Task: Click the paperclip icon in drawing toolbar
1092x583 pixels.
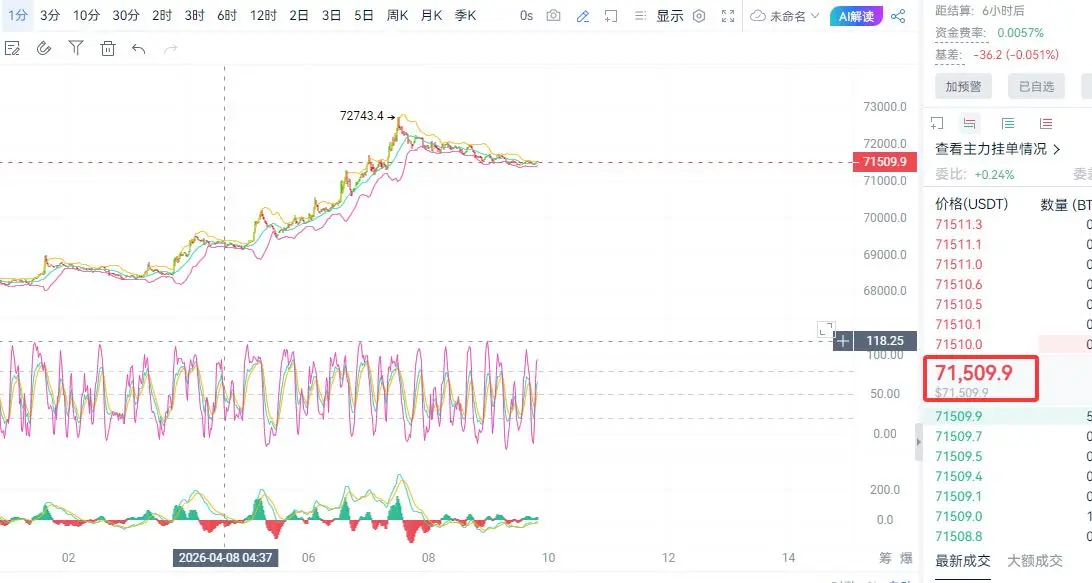Action: pyautogui.click(x=44, y=48)
